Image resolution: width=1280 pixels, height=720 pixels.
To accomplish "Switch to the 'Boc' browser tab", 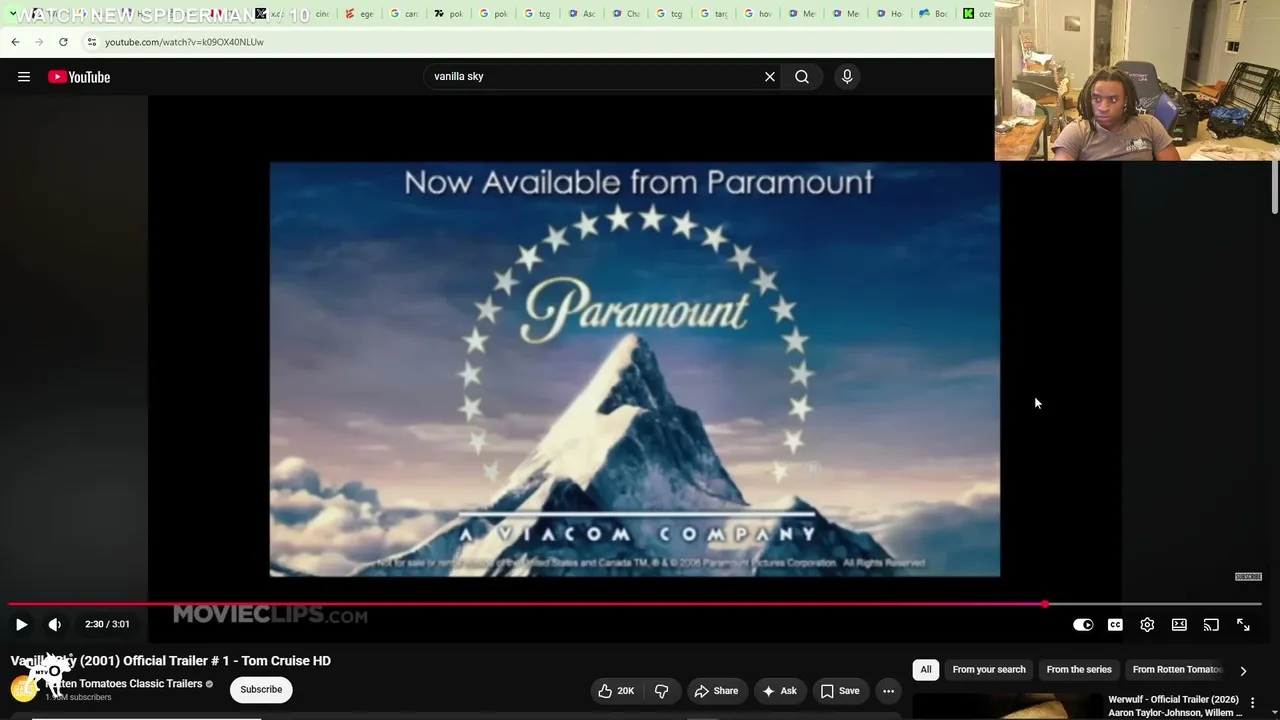I will (x=934, y=14).
